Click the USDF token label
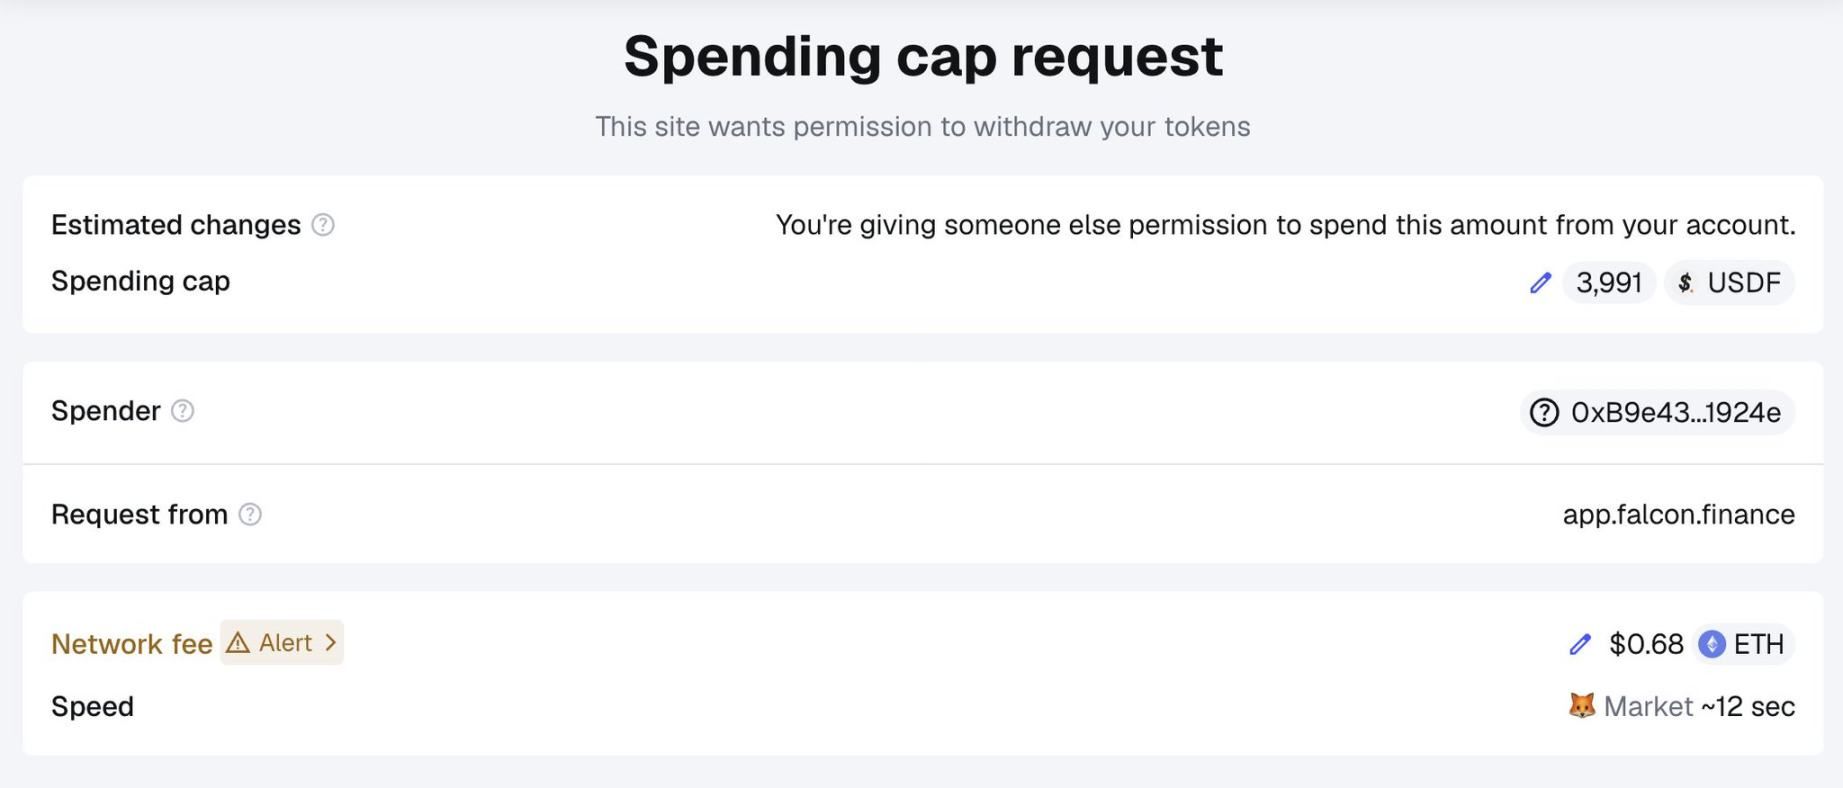Viewport: 1843px width, 788px height. click(1744, 283)
